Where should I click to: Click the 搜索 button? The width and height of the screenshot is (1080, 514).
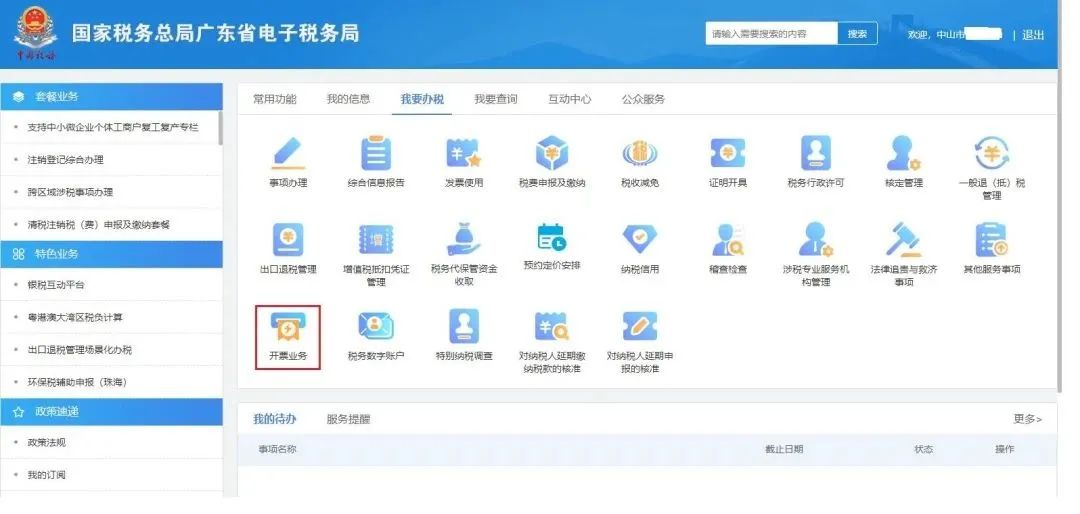[x=858, y=34]
